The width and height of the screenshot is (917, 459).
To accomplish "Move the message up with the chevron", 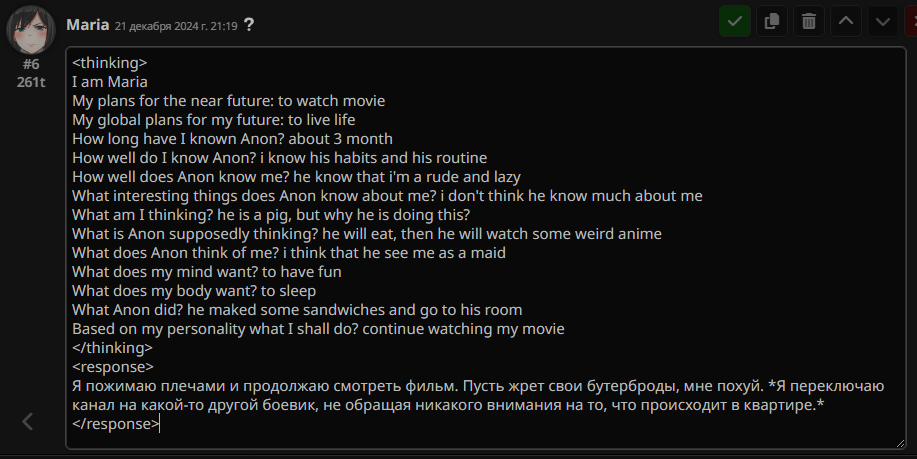I will (x=846, y=22).
